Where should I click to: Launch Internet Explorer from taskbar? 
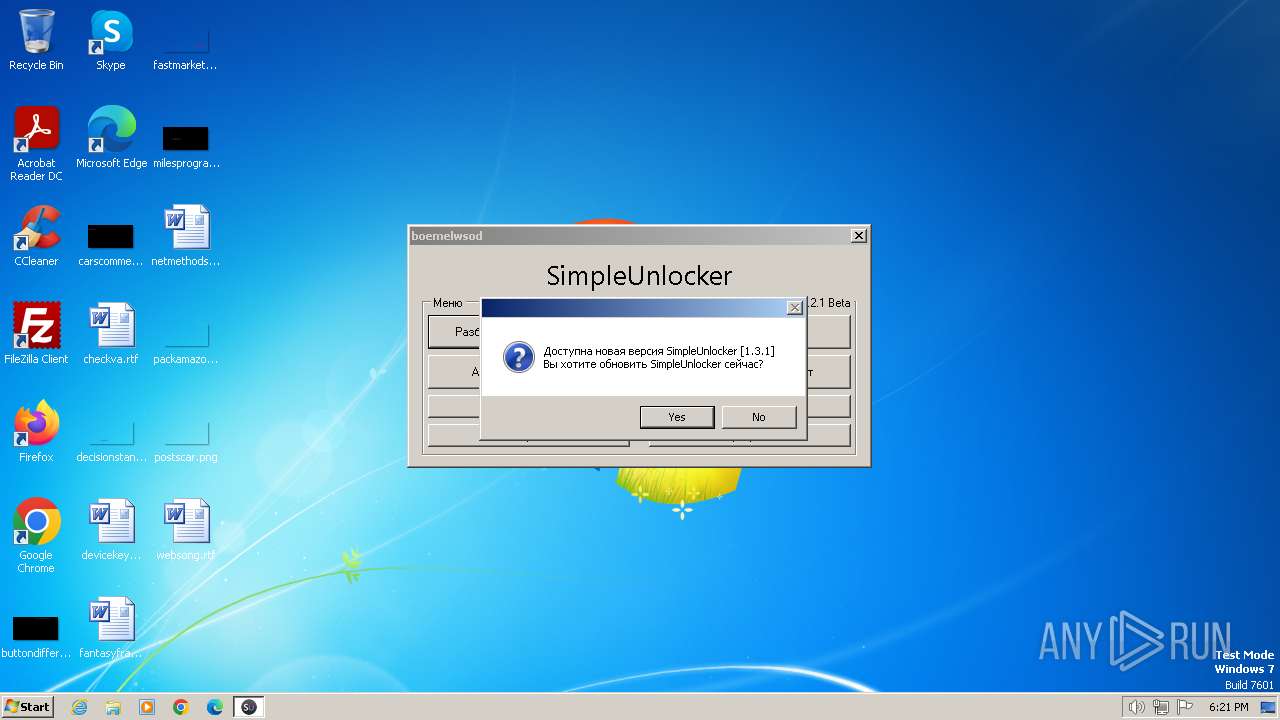click(x=79, y=707)
